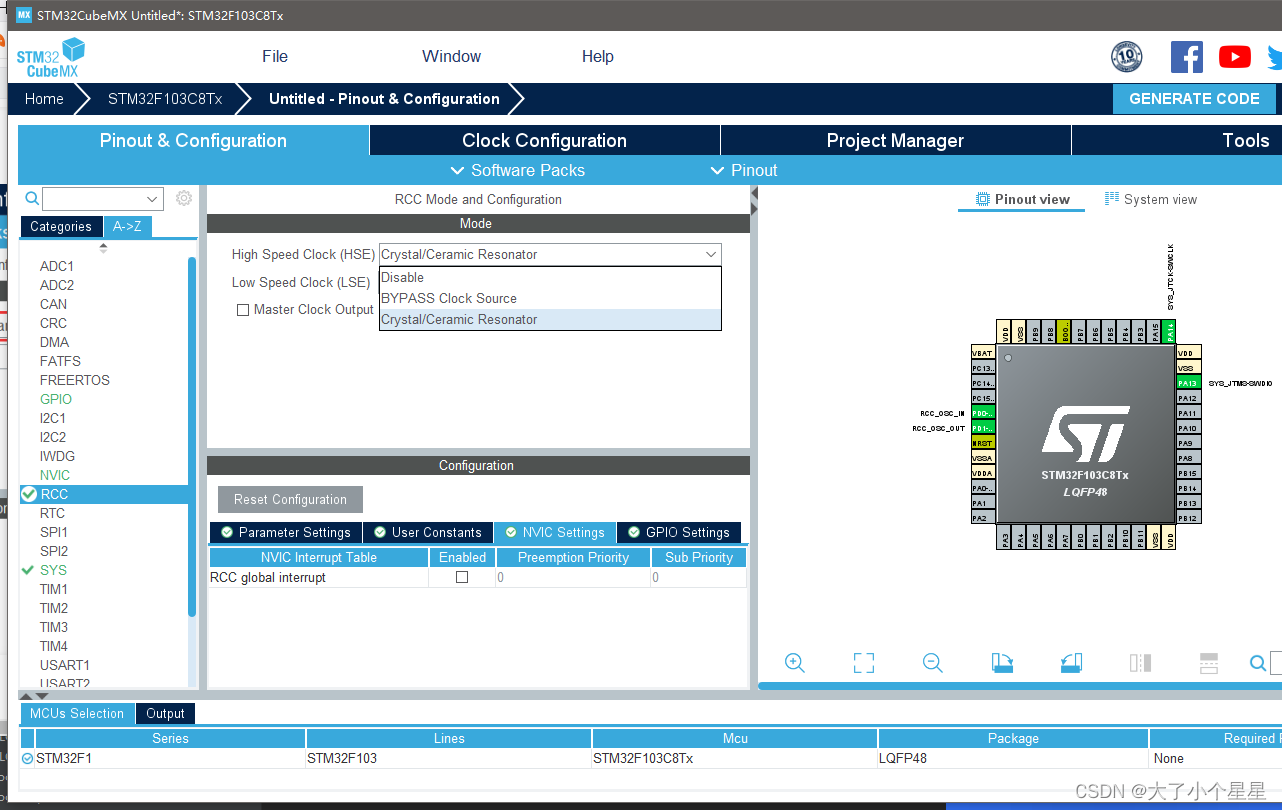Open the YouTube icon link
The image size is (1282, 810).
click(x=1235, y=57)
